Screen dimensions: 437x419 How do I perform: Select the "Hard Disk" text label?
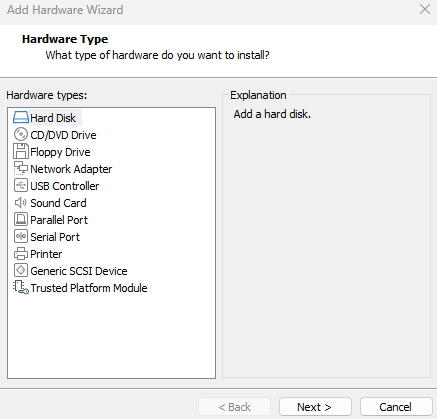pos(53,118)
